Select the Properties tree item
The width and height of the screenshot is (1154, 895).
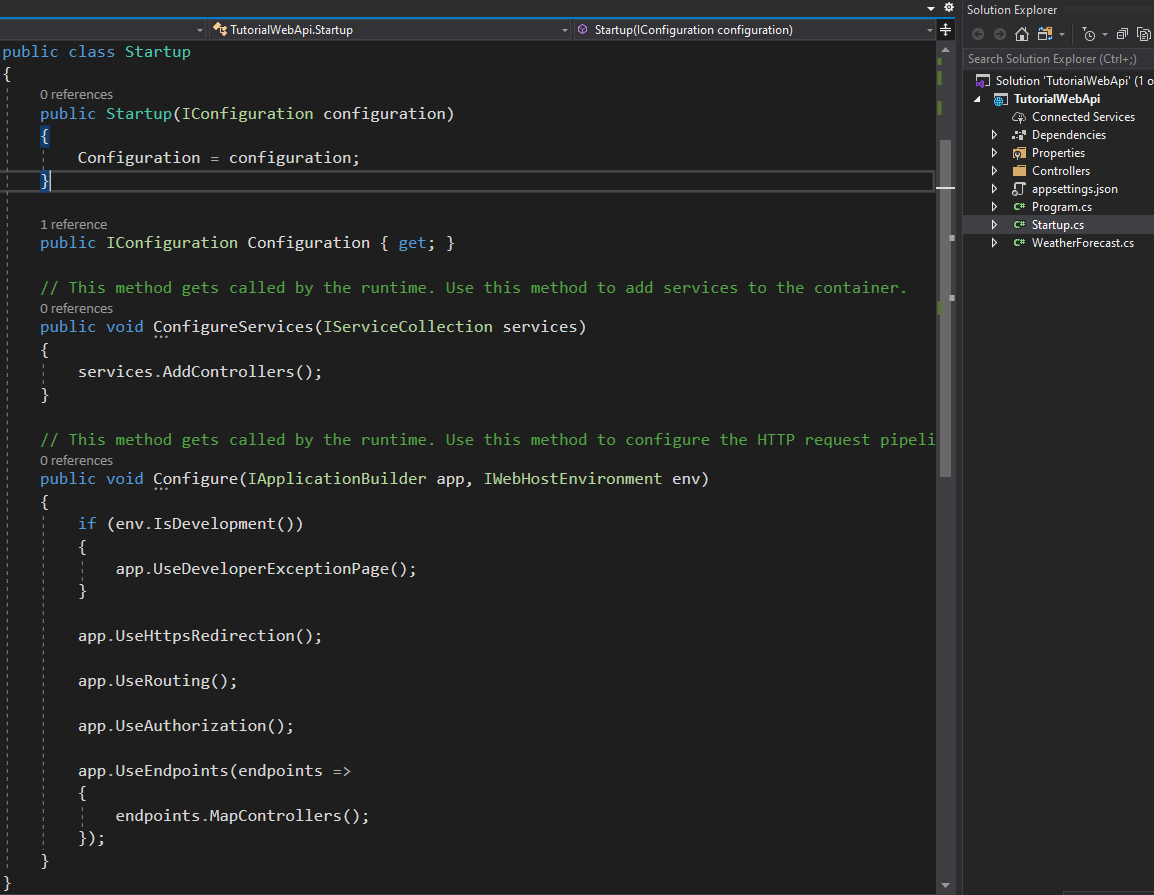coord(1058,153)
